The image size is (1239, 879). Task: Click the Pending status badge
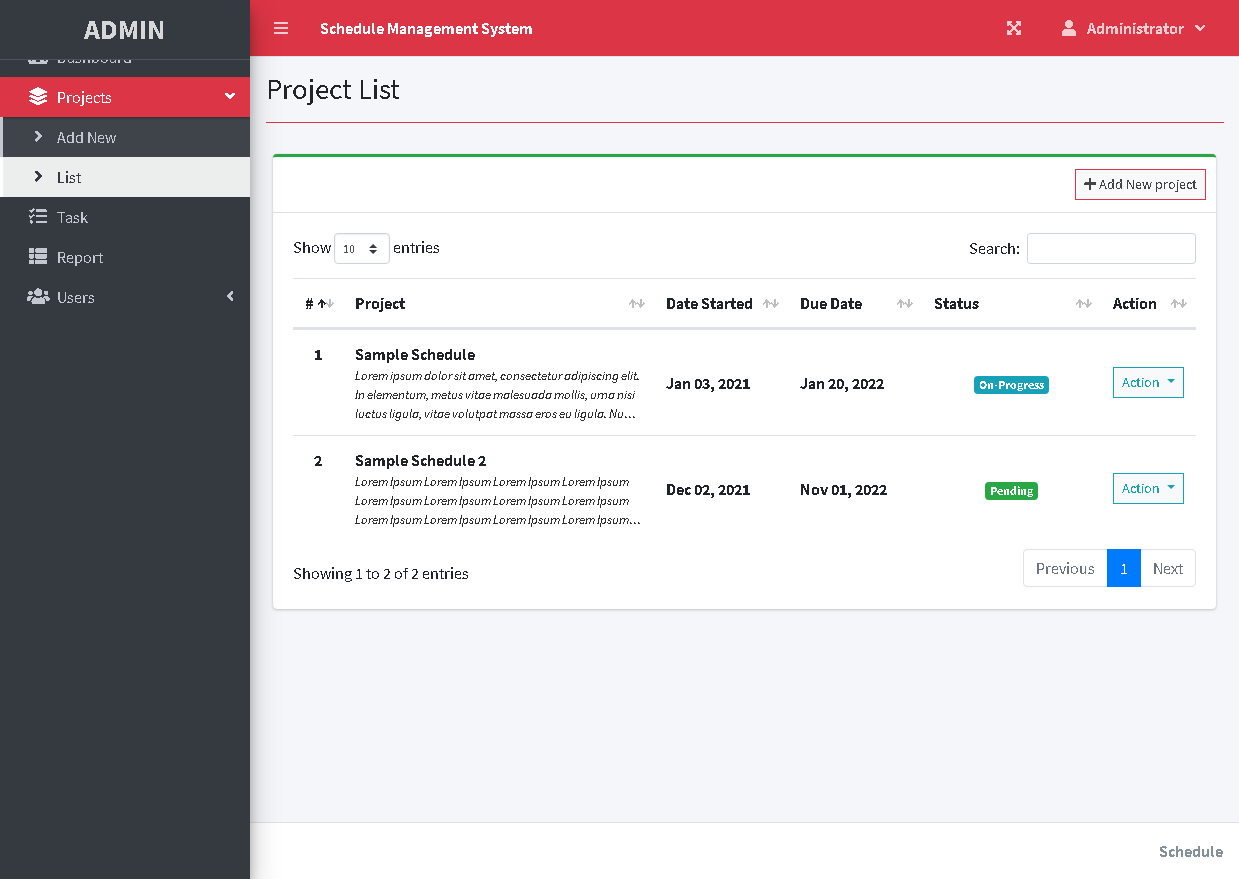click(x=1011, y=491)
